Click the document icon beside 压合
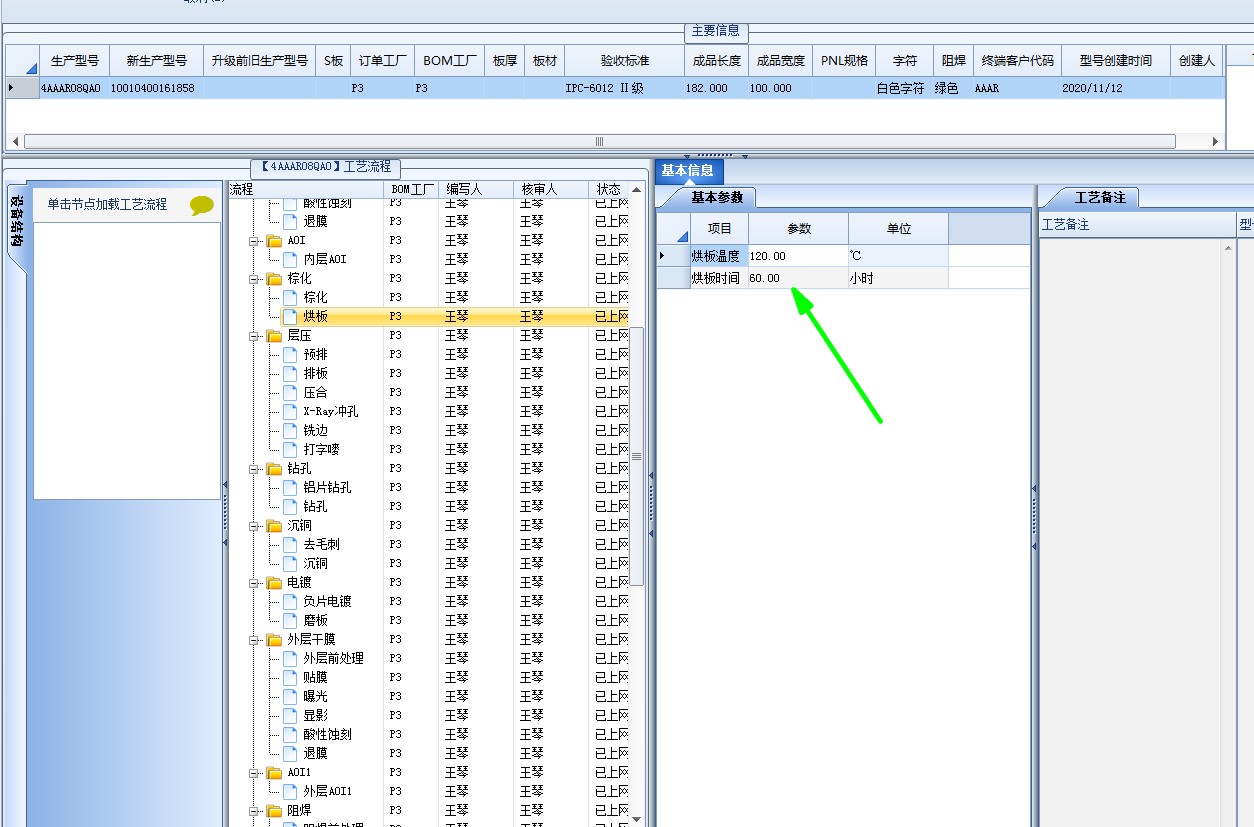Viewport: 1254px width, 827px height. tap(290, 392)
